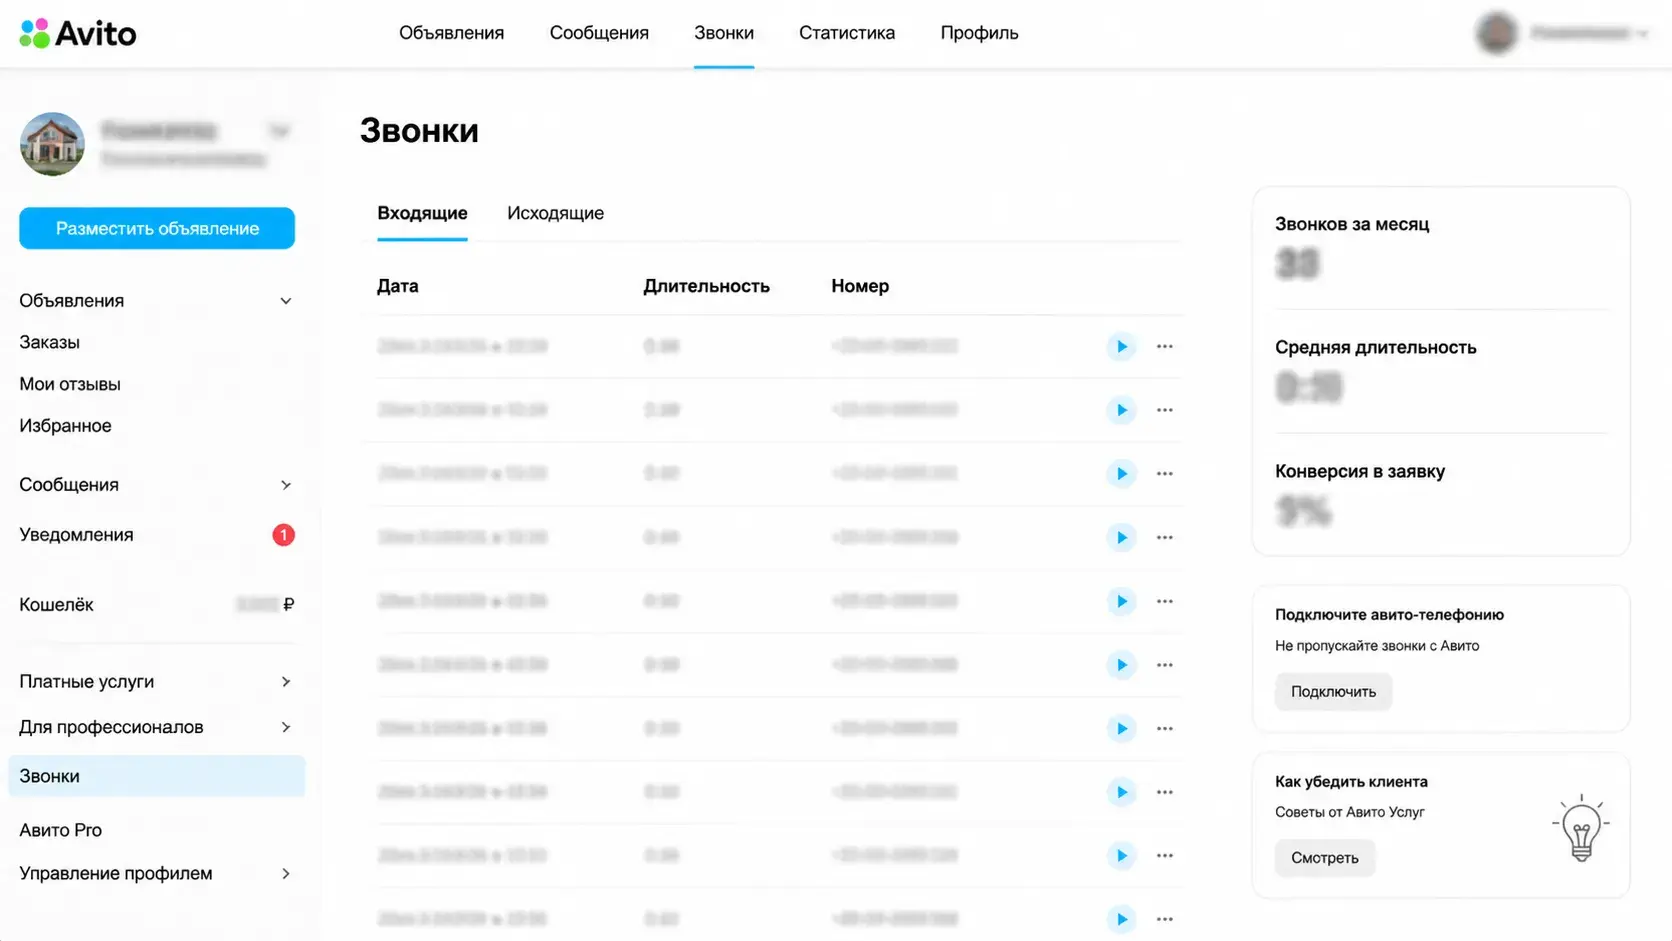This screenshot has width=1672, height=941.
Task: Open the three-dots menu of the eighth call row
Action: tap(1165, 792)
